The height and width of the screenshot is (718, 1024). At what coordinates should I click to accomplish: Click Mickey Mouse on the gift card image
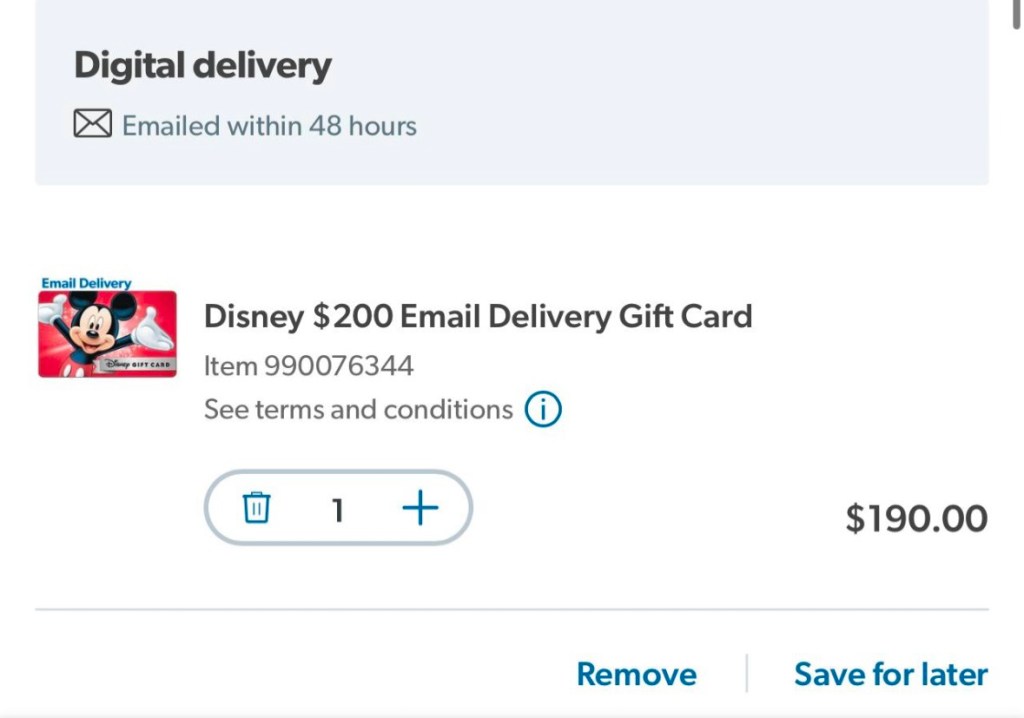point(97,328)
